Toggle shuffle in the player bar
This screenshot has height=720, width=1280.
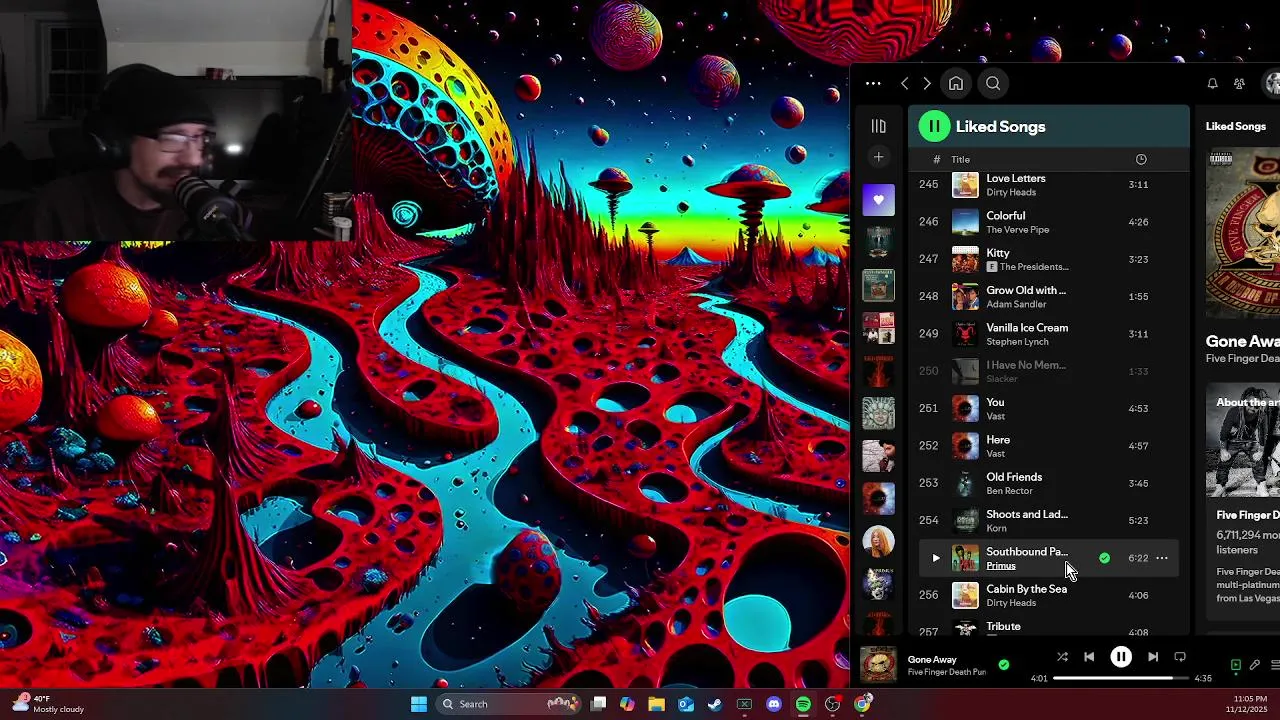[x=1062, y=657]
